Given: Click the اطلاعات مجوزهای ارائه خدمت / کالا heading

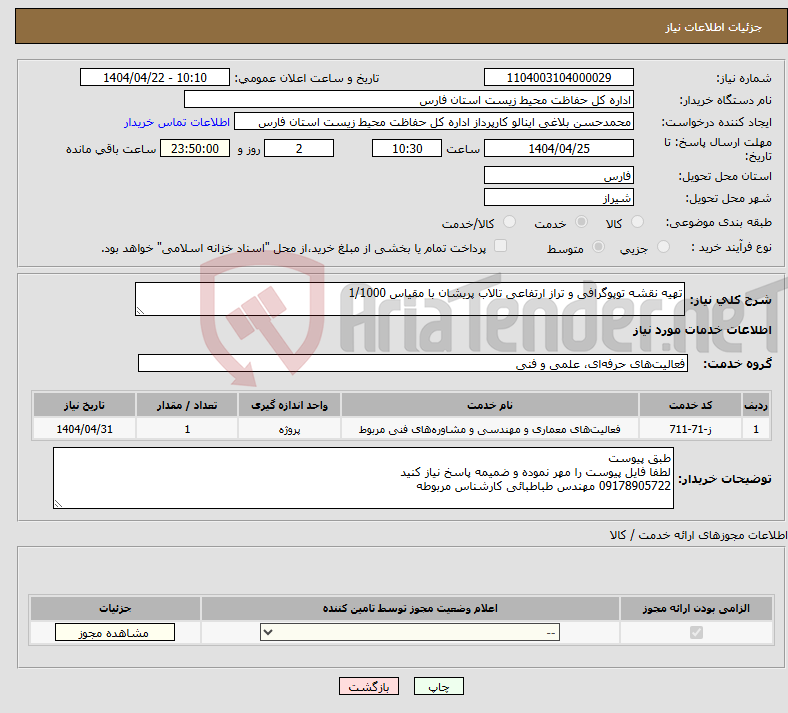Looking at the screenshot, I should [x=698, y=535].
